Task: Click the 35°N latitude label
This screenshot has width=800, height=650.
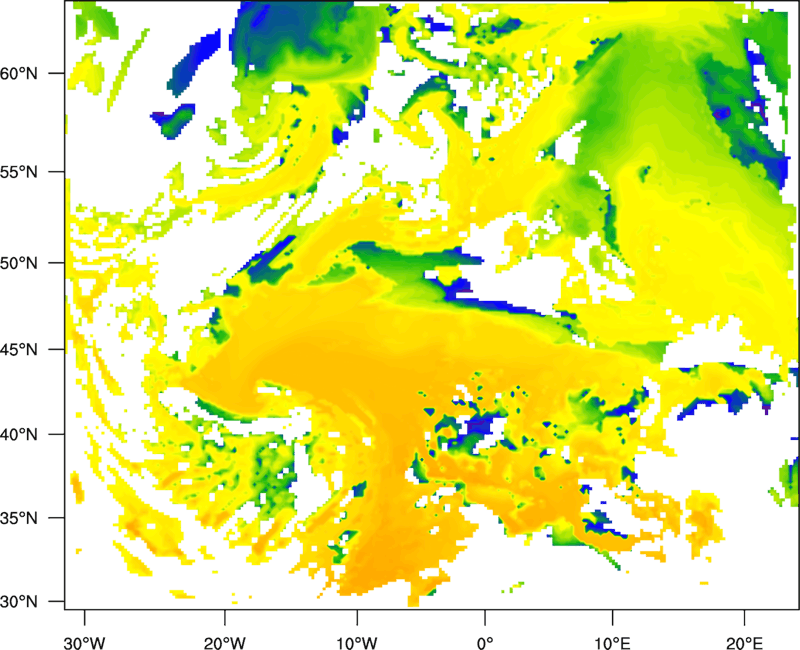Action: (x=19, y=518)
